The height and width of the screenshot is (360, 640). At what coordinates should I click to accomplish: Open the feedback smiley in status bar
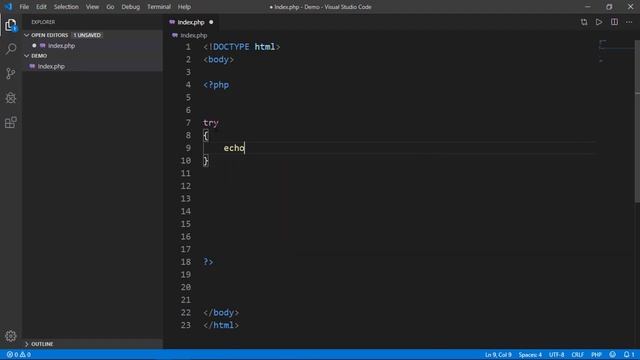[x=613, y=354]
